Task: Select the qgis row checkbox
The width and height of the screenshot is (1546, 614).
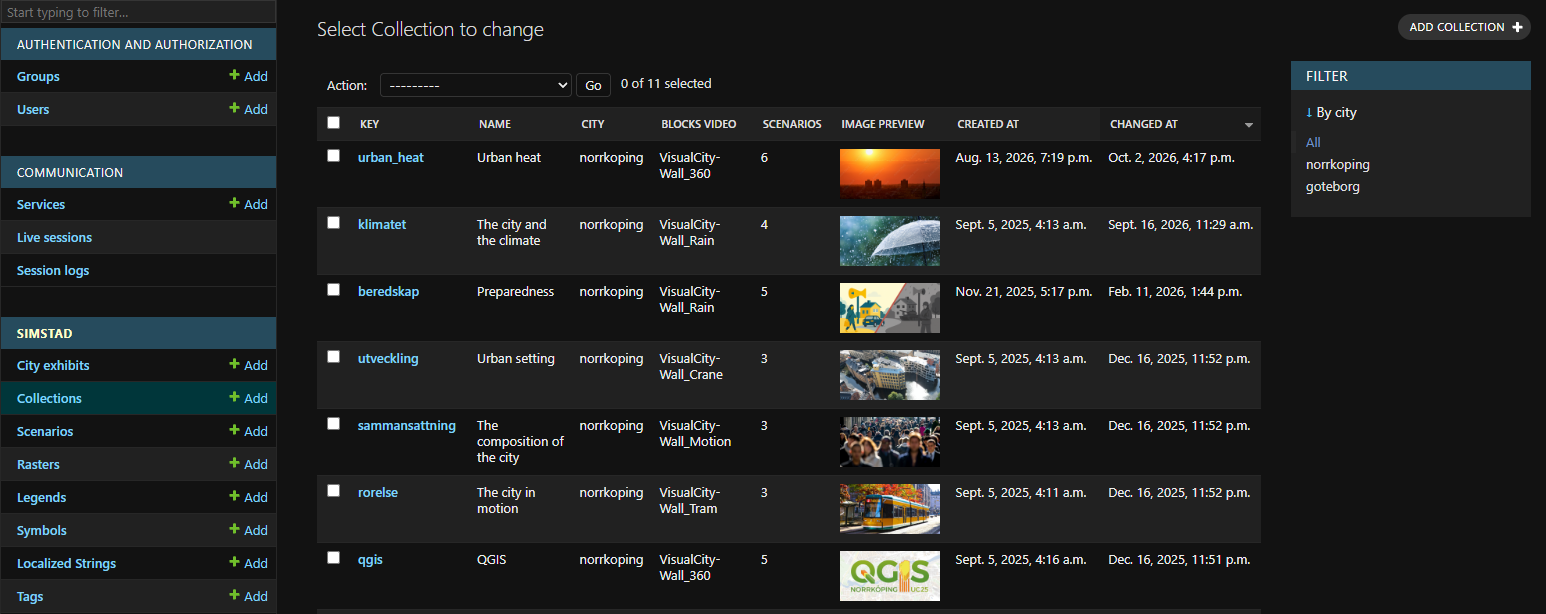Action: 334,558
